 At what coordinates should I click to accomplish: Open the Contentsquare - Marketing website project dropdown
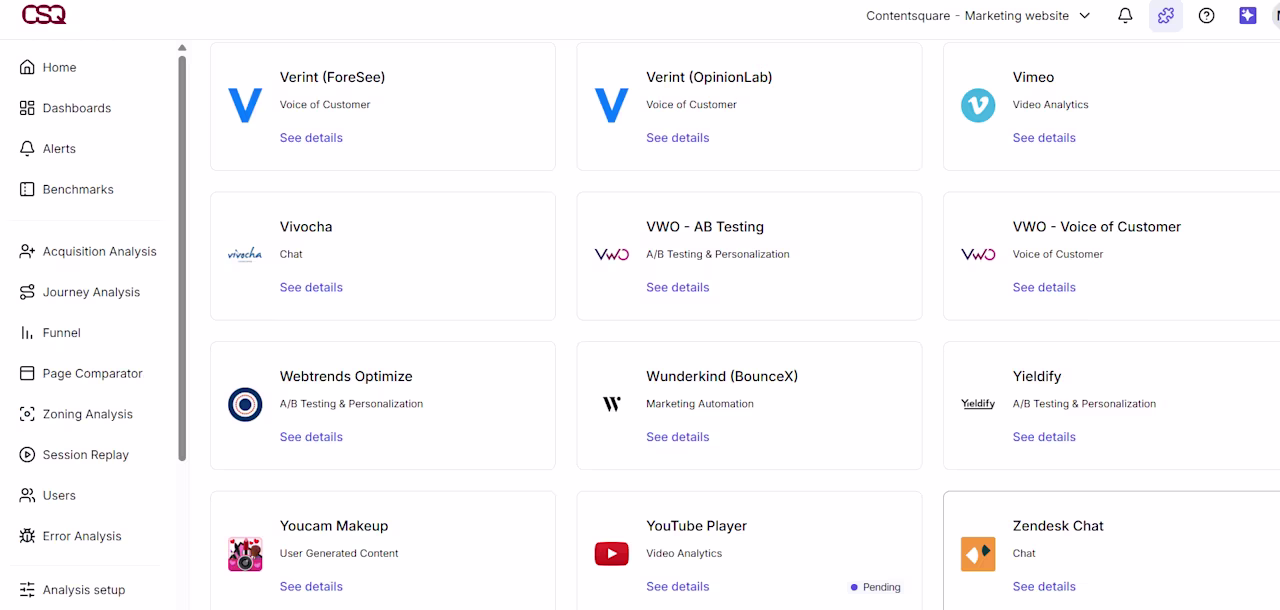(x=978, y=16)
